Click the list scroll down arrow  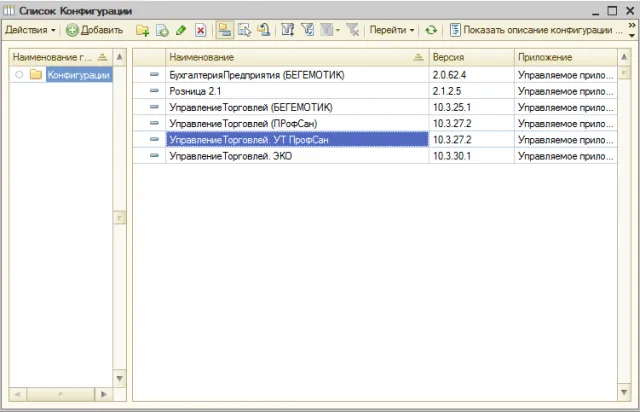click(624, 392)
